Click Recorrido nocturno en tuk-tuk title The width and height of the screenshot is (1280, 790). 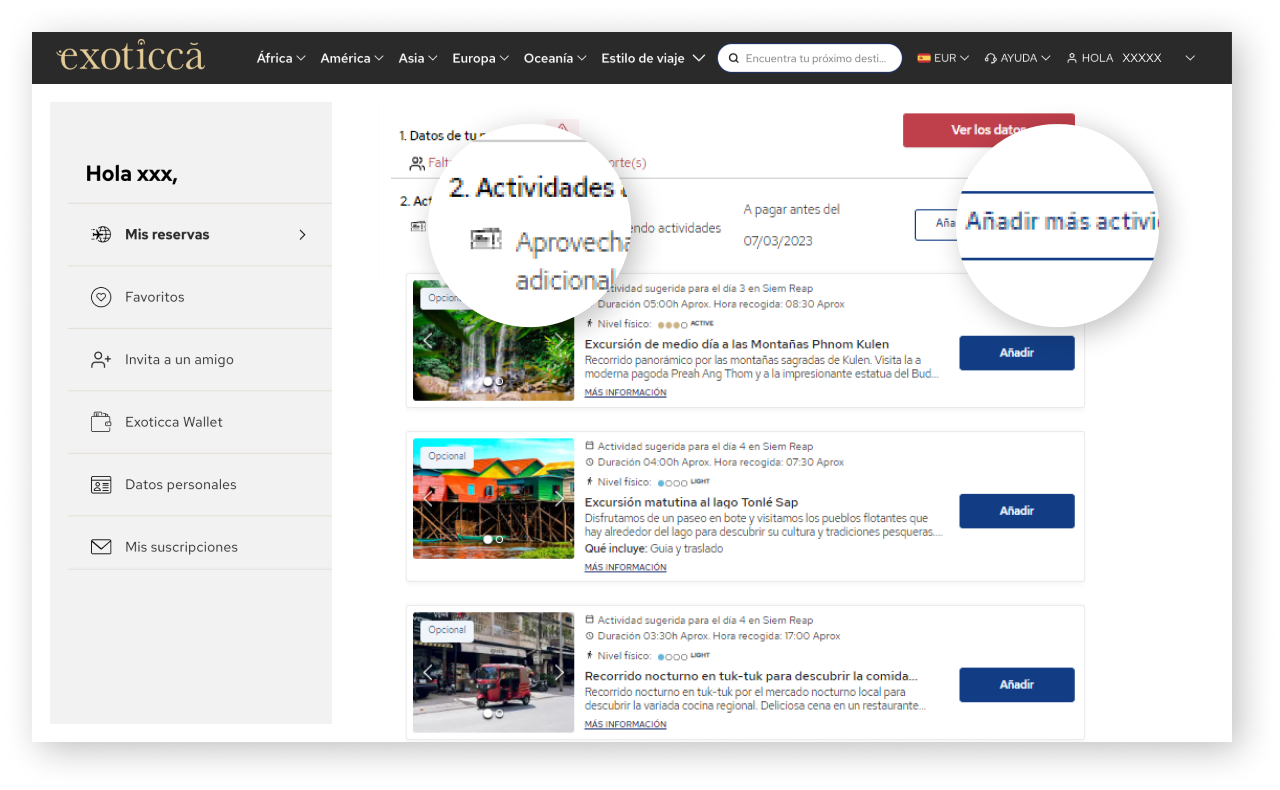[x=751, y=676]
